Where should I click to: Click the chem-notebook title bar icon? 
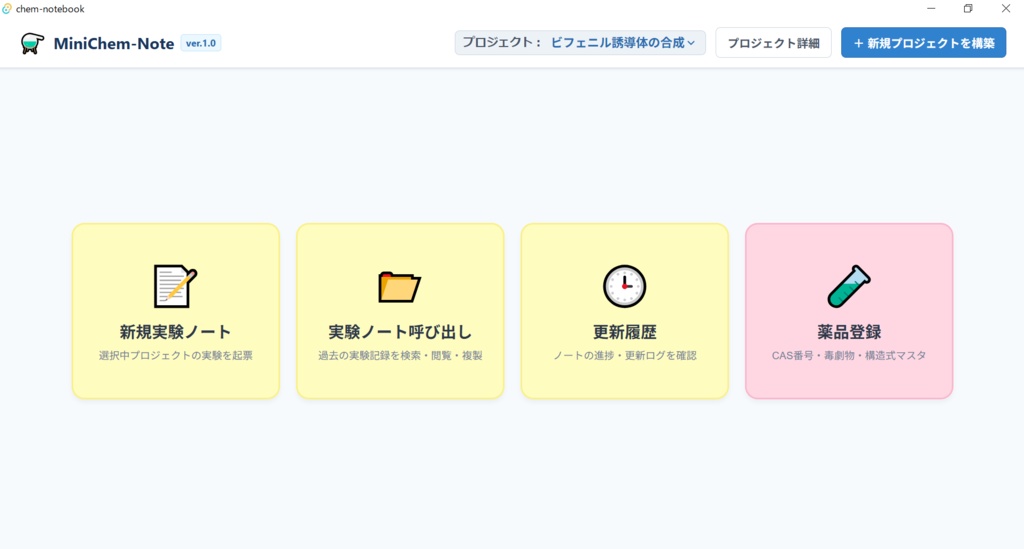click(x=7, y=9)
